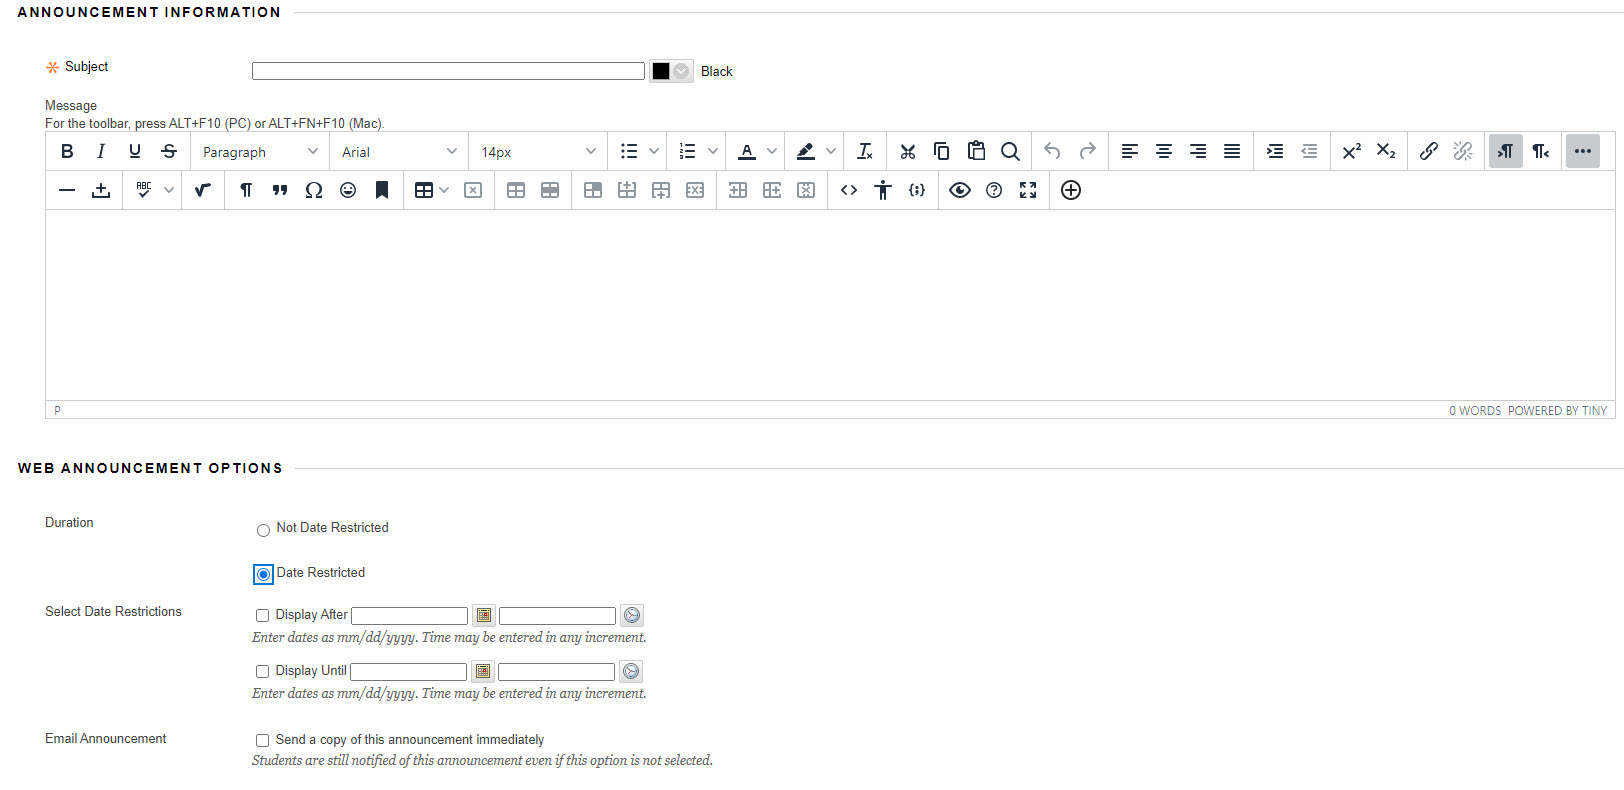Click the superscript icon
The width and height of the screenshot is (1624, 790).
1351,151
